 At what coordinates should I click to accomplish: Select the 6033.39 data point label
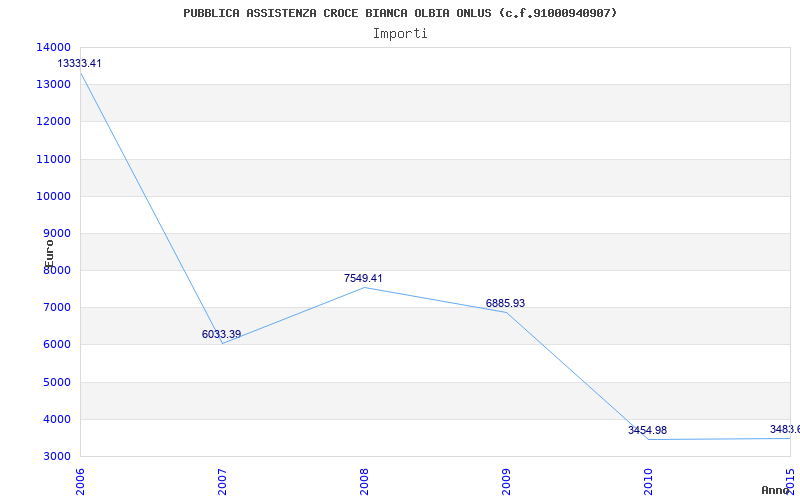click(x=221, y=334)
